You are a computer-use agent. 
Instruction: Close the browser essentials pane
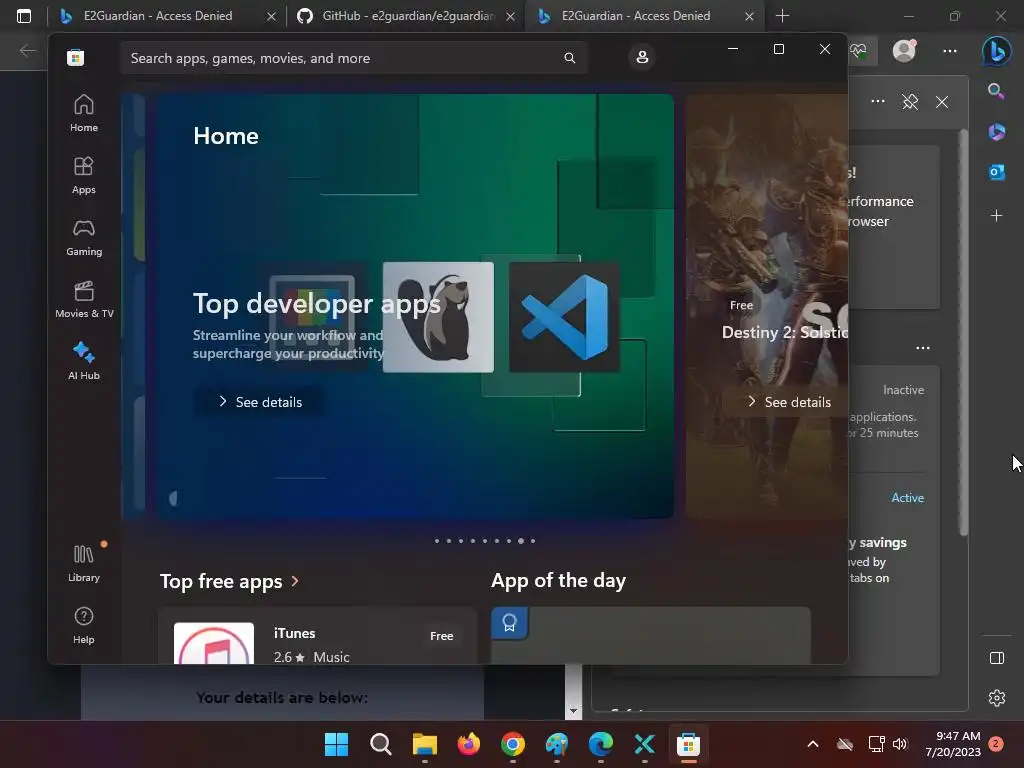942,102
